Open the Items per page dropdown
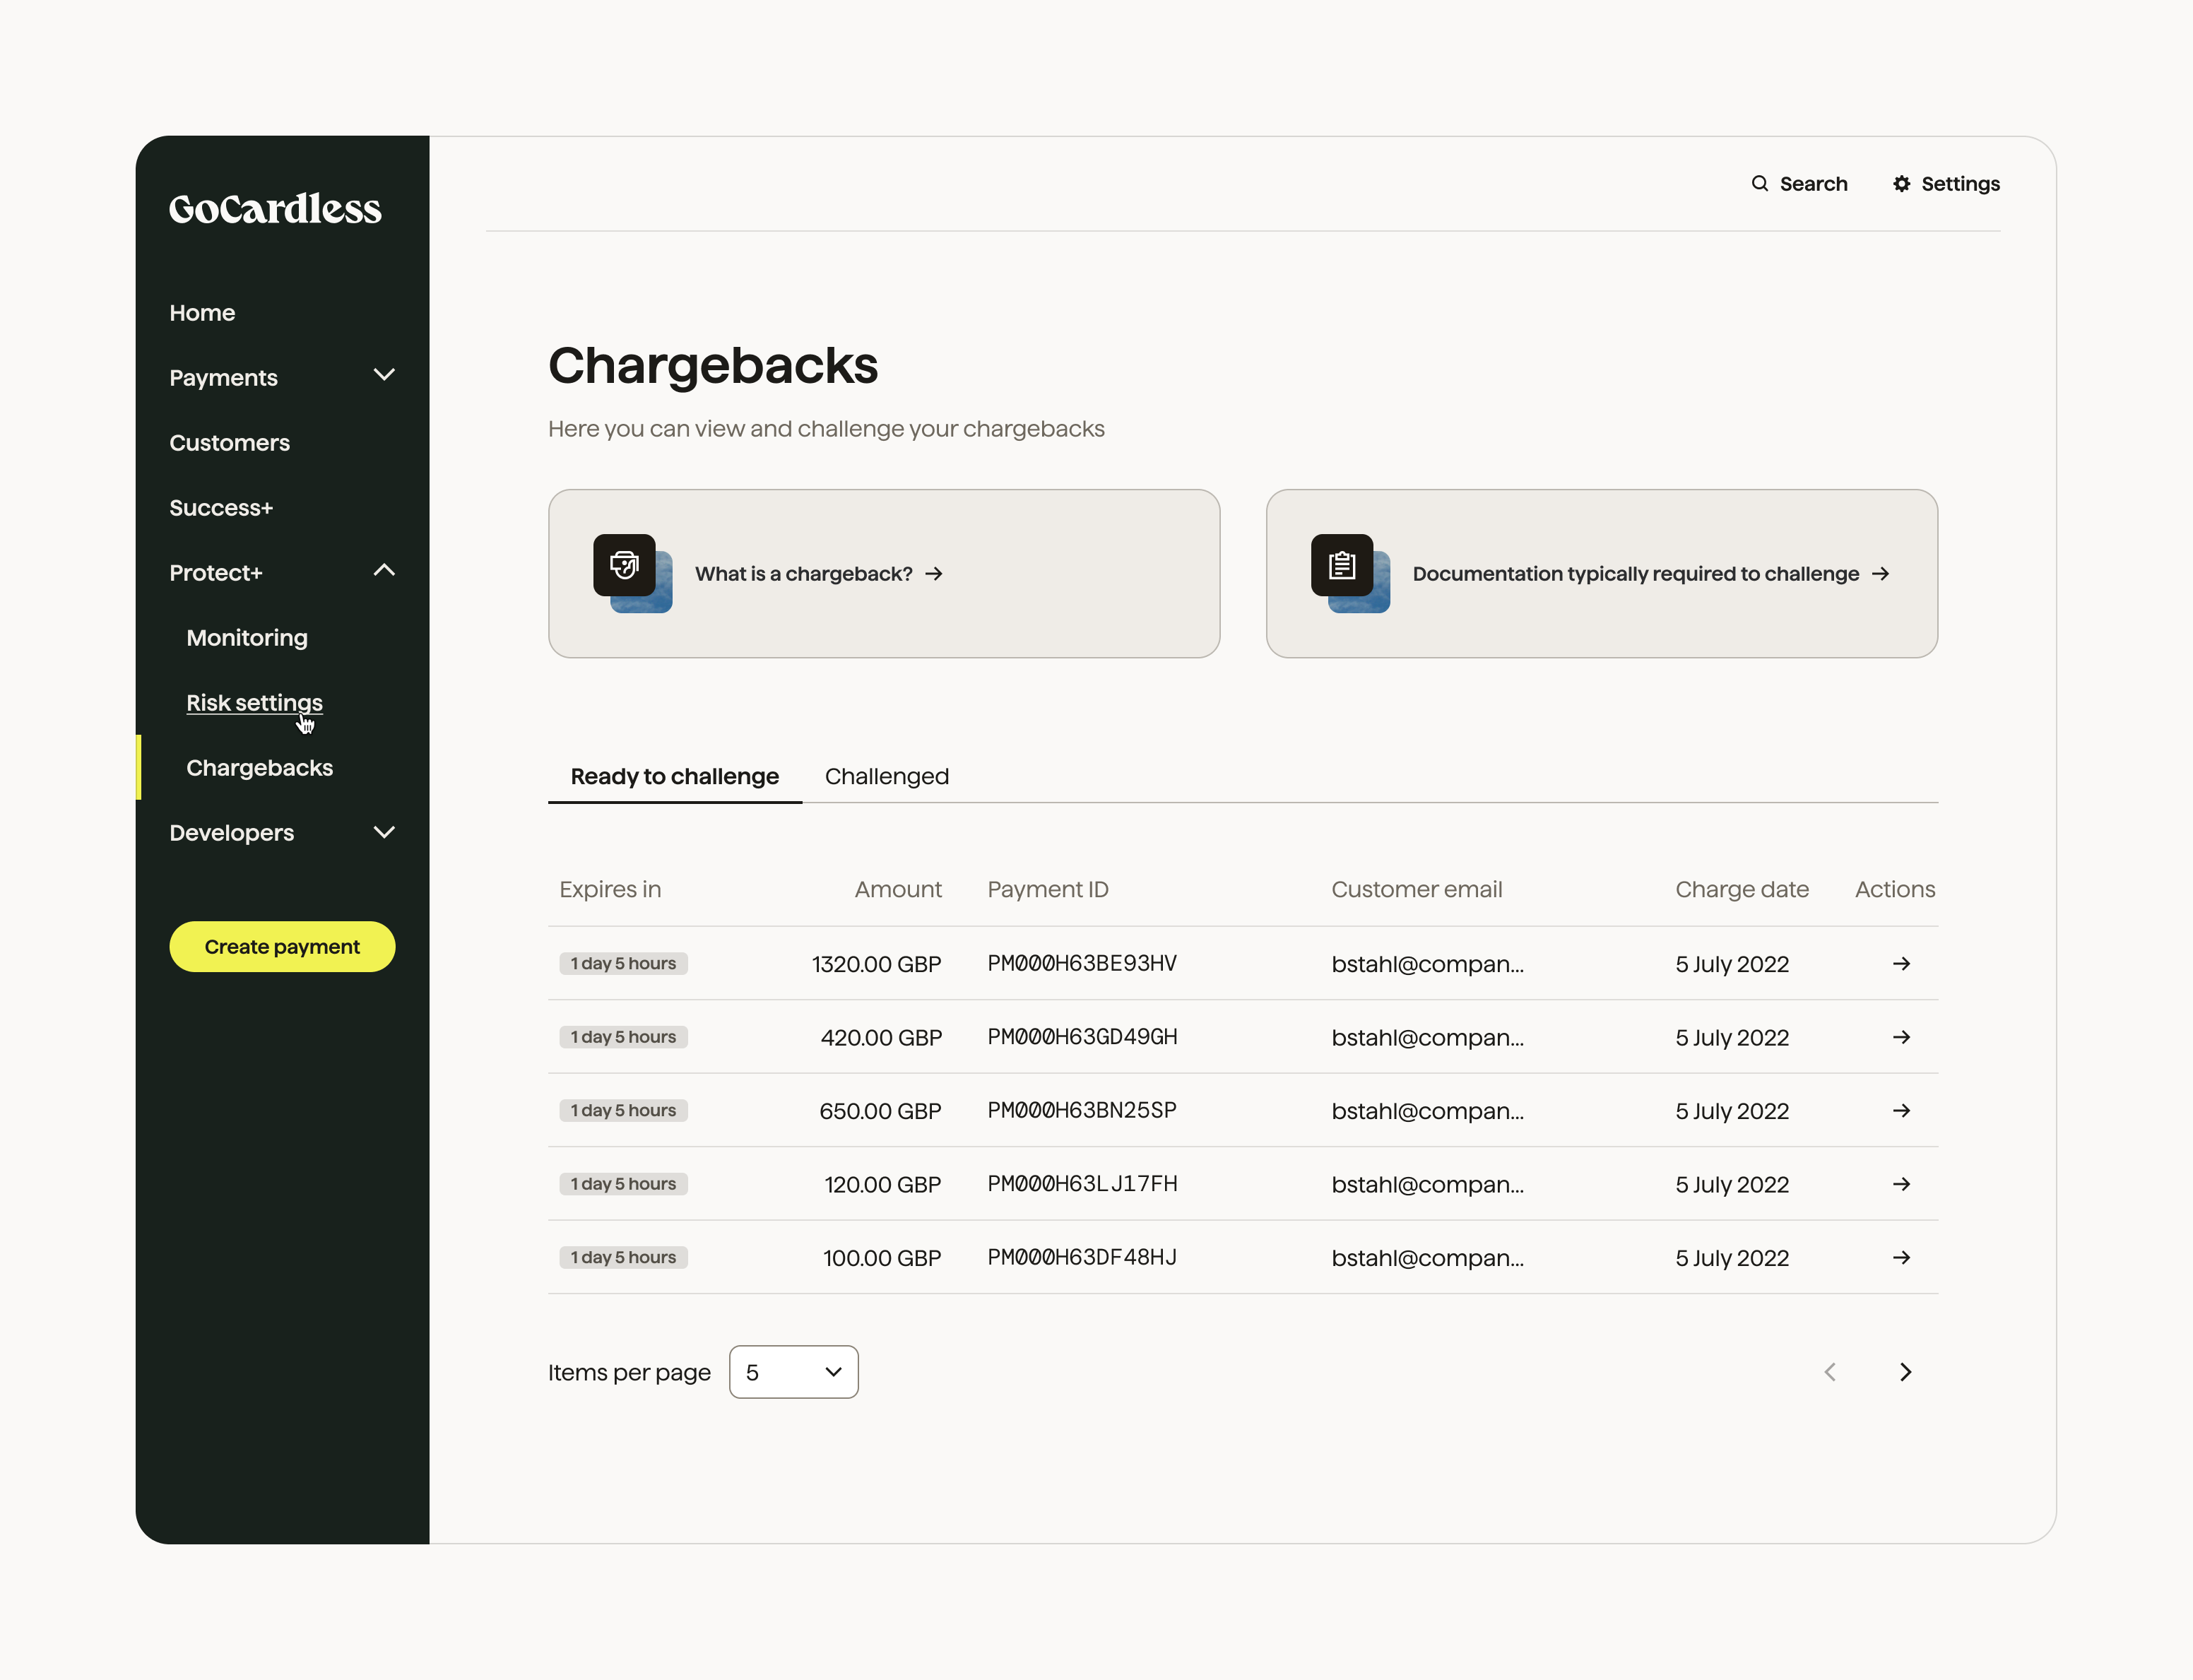 [793, 1372]
